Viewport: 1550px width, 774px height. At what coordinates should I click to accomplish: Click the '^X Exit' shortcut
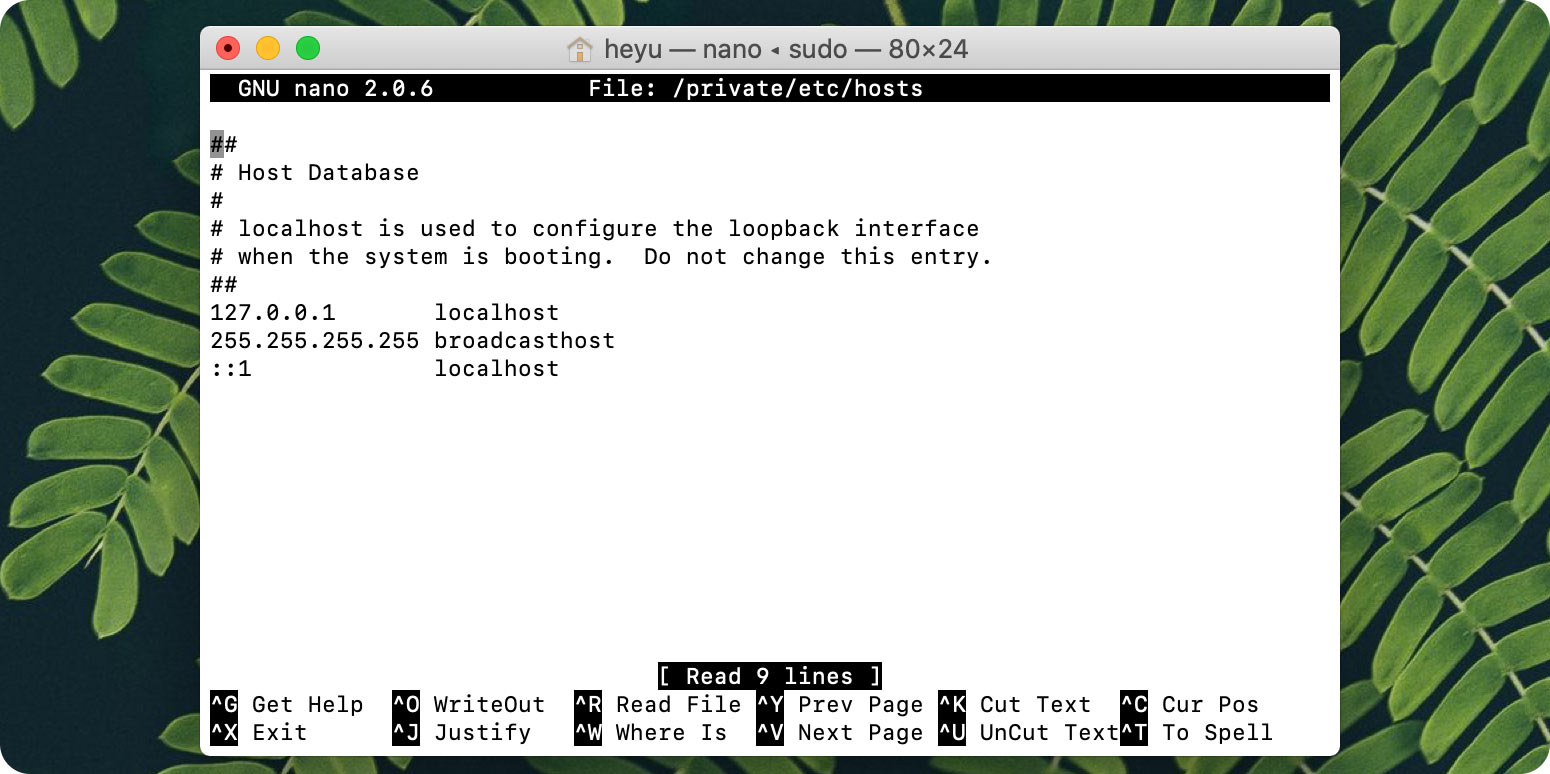[x=259, y=732]
